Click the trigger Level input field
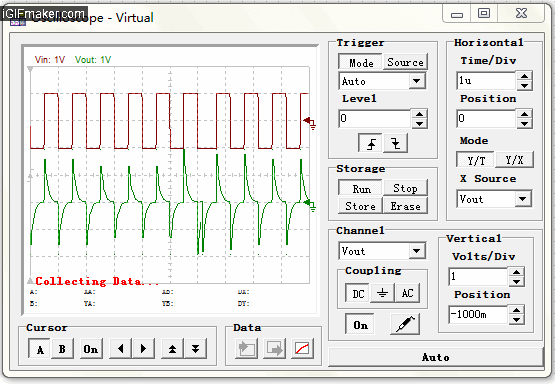This screenshot has width=555, height=384. (x=375, y=119)
